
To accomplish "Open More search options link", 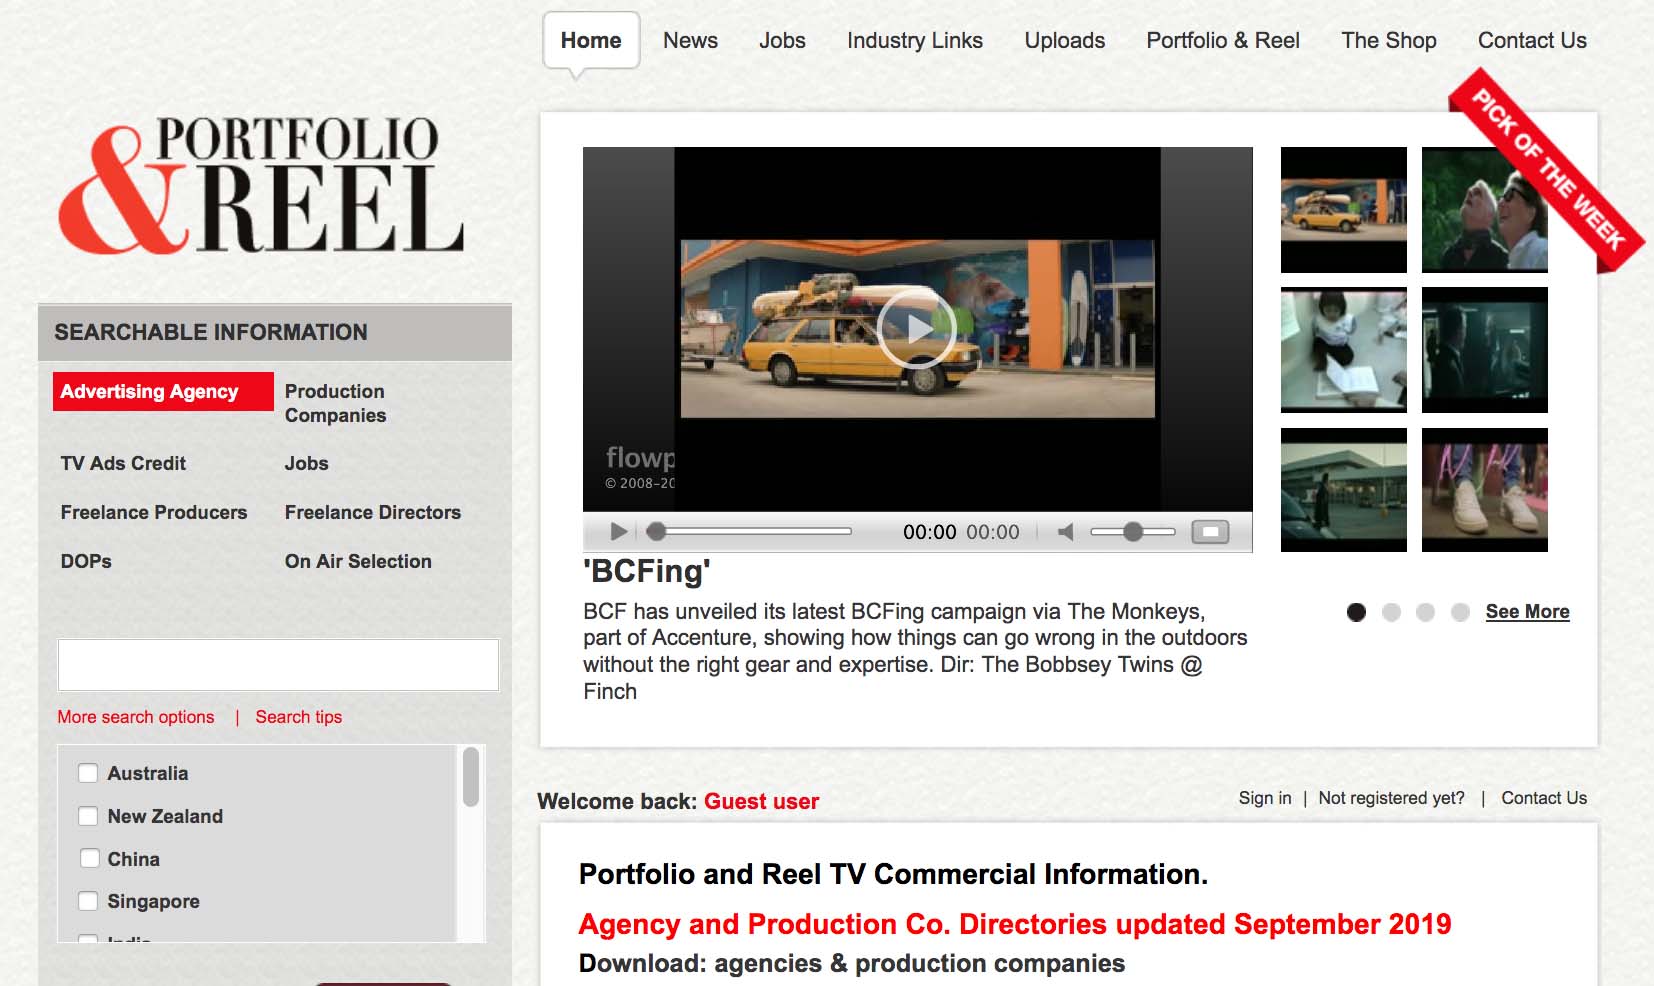I will tap(136, 717).
